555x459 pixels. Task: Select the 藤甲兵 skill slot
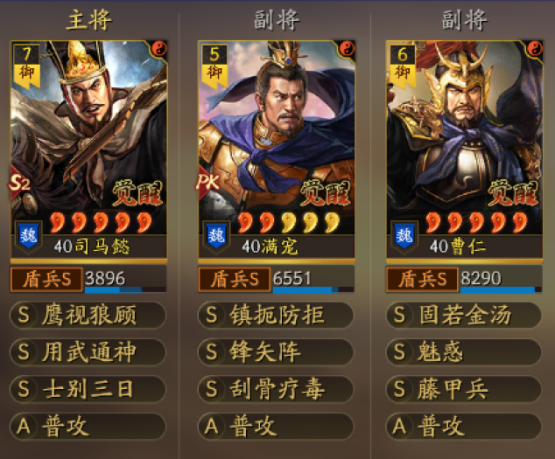pyautogui.click(x=463, y=389)
